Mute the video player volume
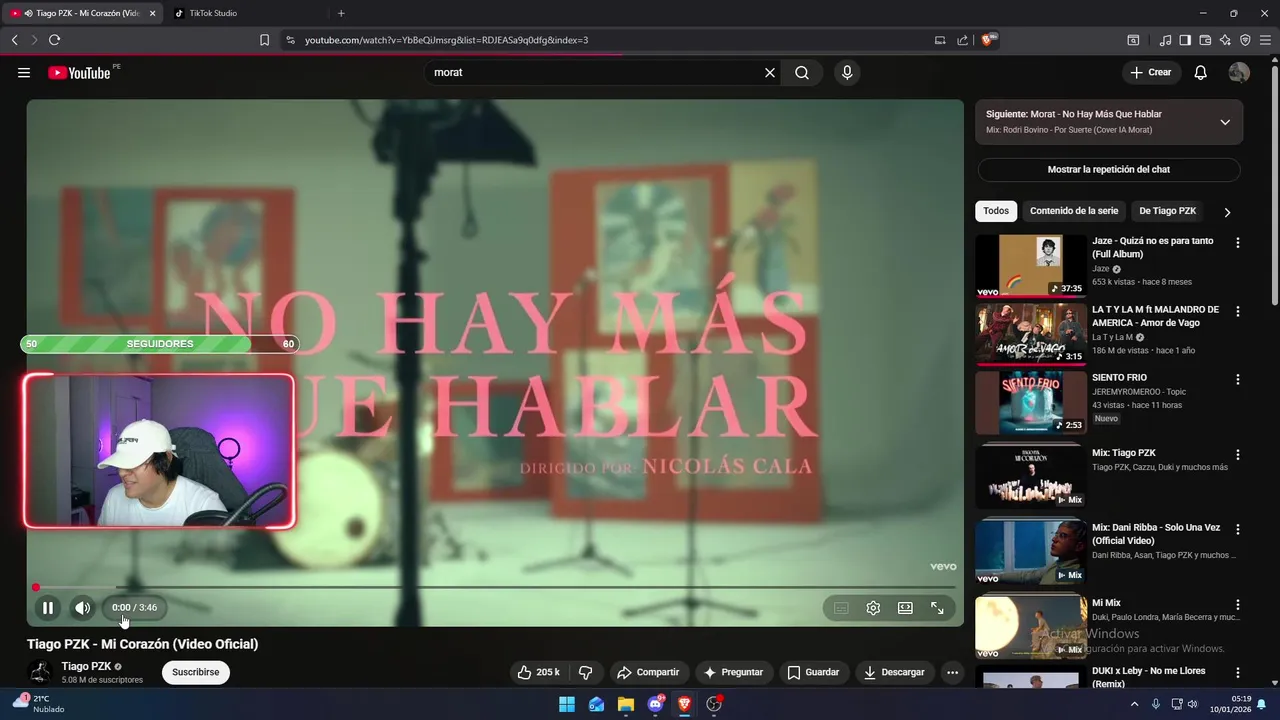Screen dimensions: 1280x720 tap(83, 607)
